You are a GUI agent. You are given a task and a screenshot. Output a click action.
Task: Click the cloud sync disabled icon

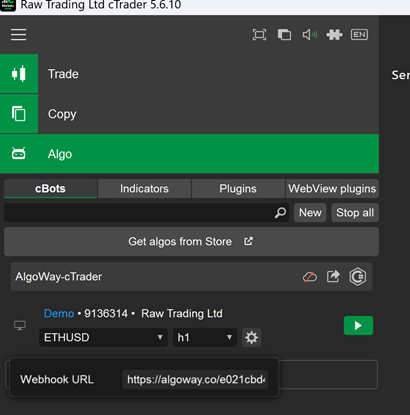[310, 277]
